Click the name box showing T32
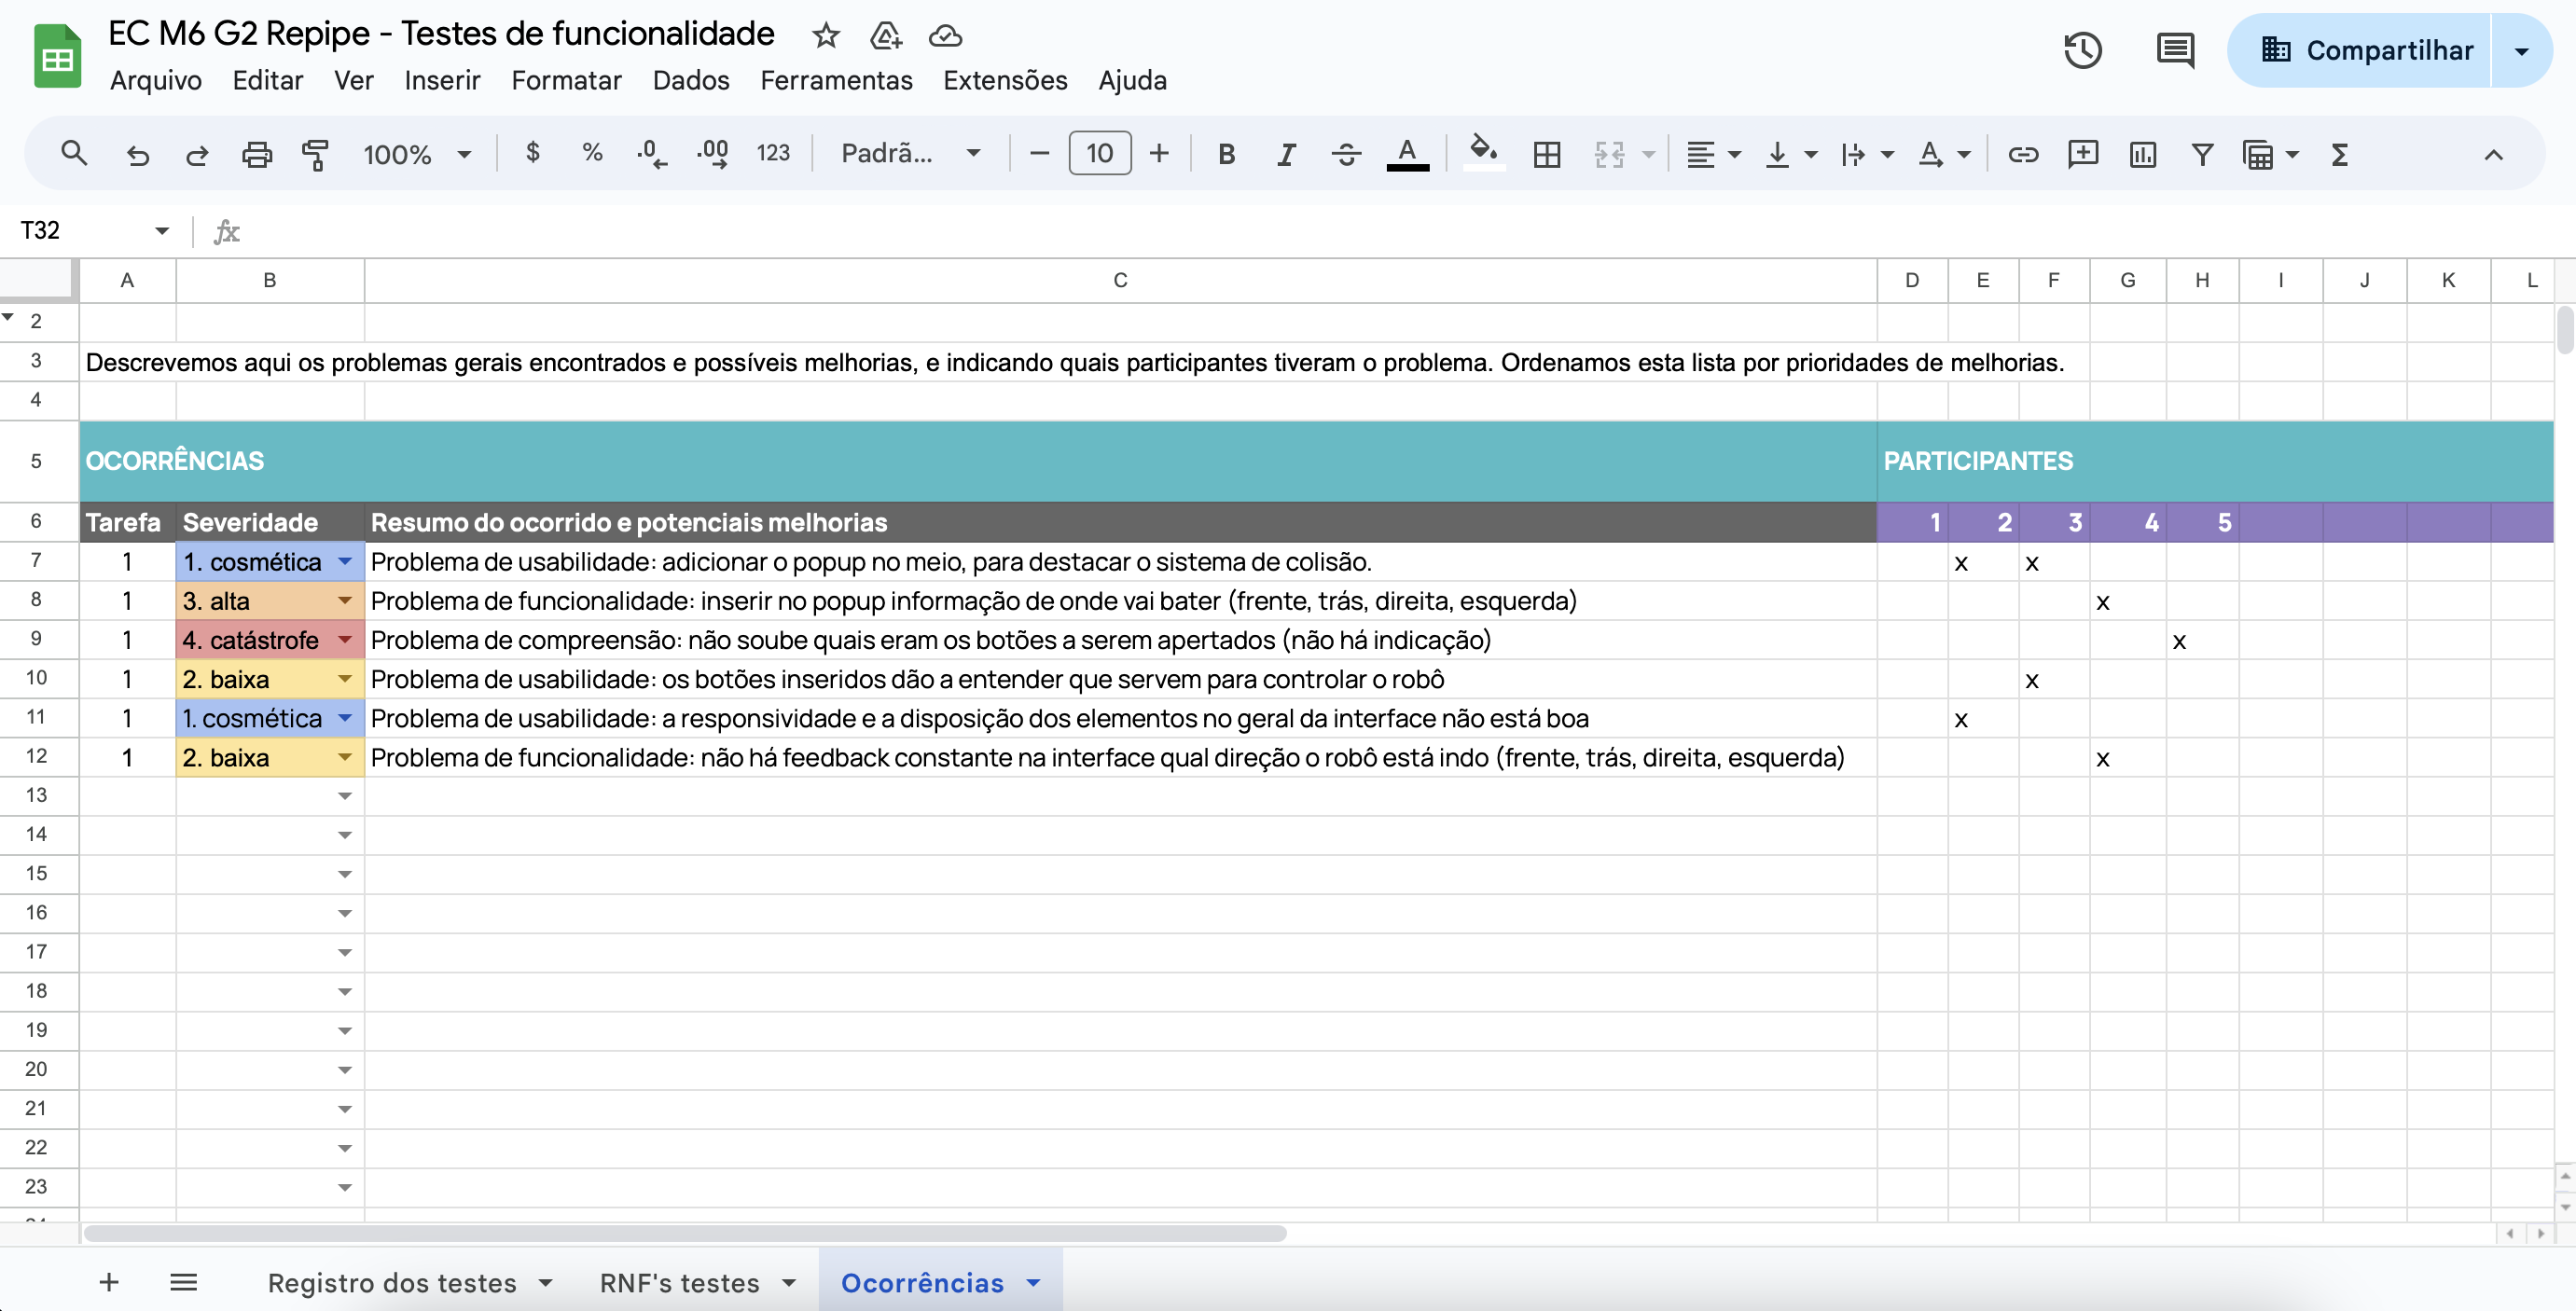The image size is (2576, 1311). click(x=94, y=230)
